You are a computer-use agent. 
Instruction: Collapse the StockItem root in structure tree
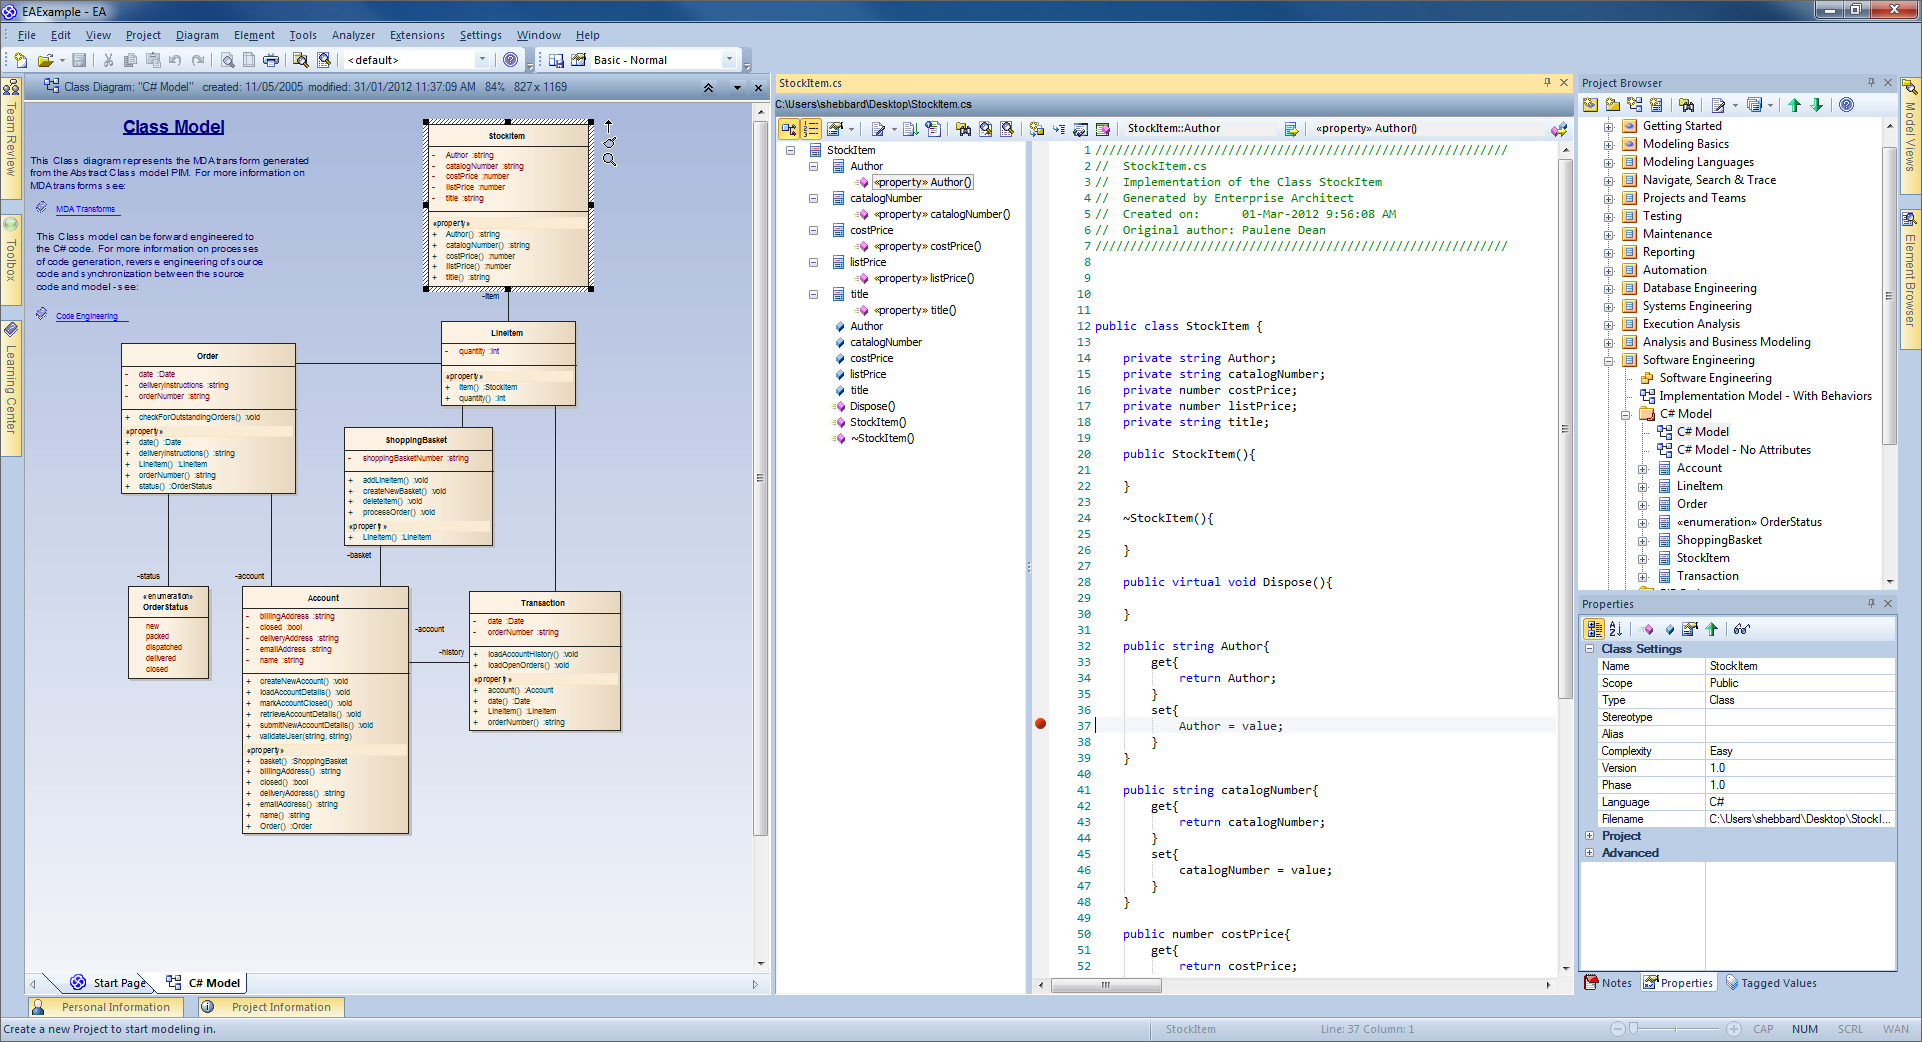(790, 151)
